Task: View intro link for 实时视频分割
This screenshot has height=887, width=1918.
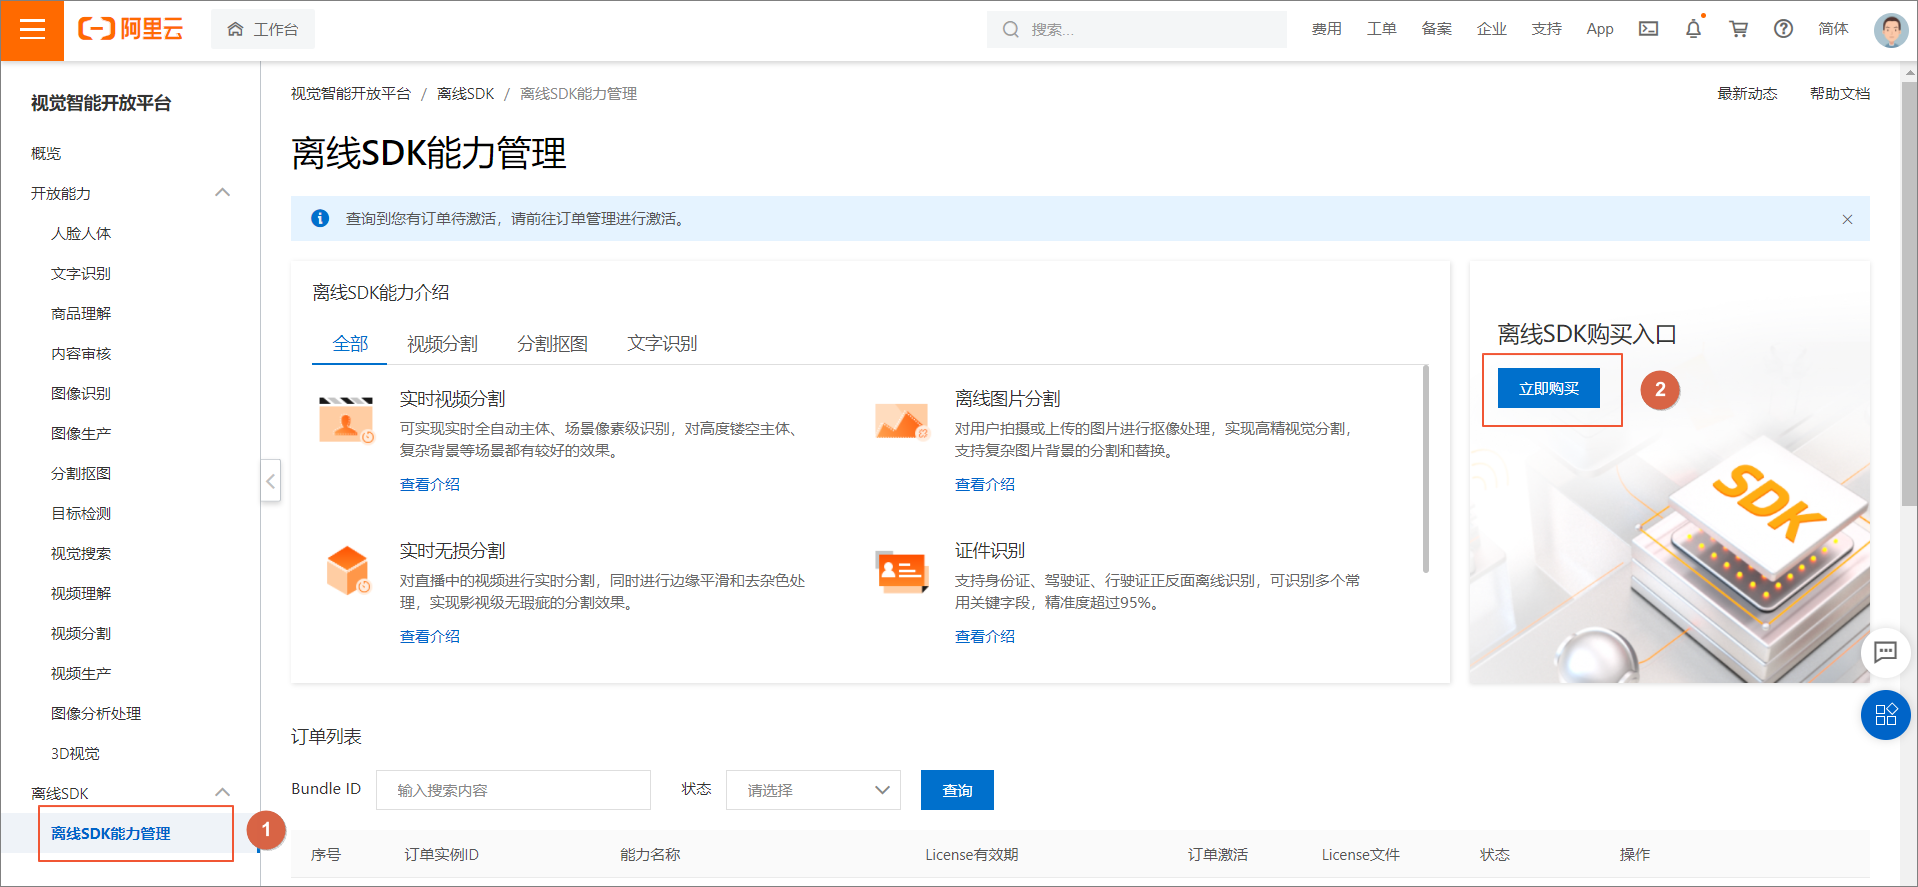Action: [x=430, y=485]
